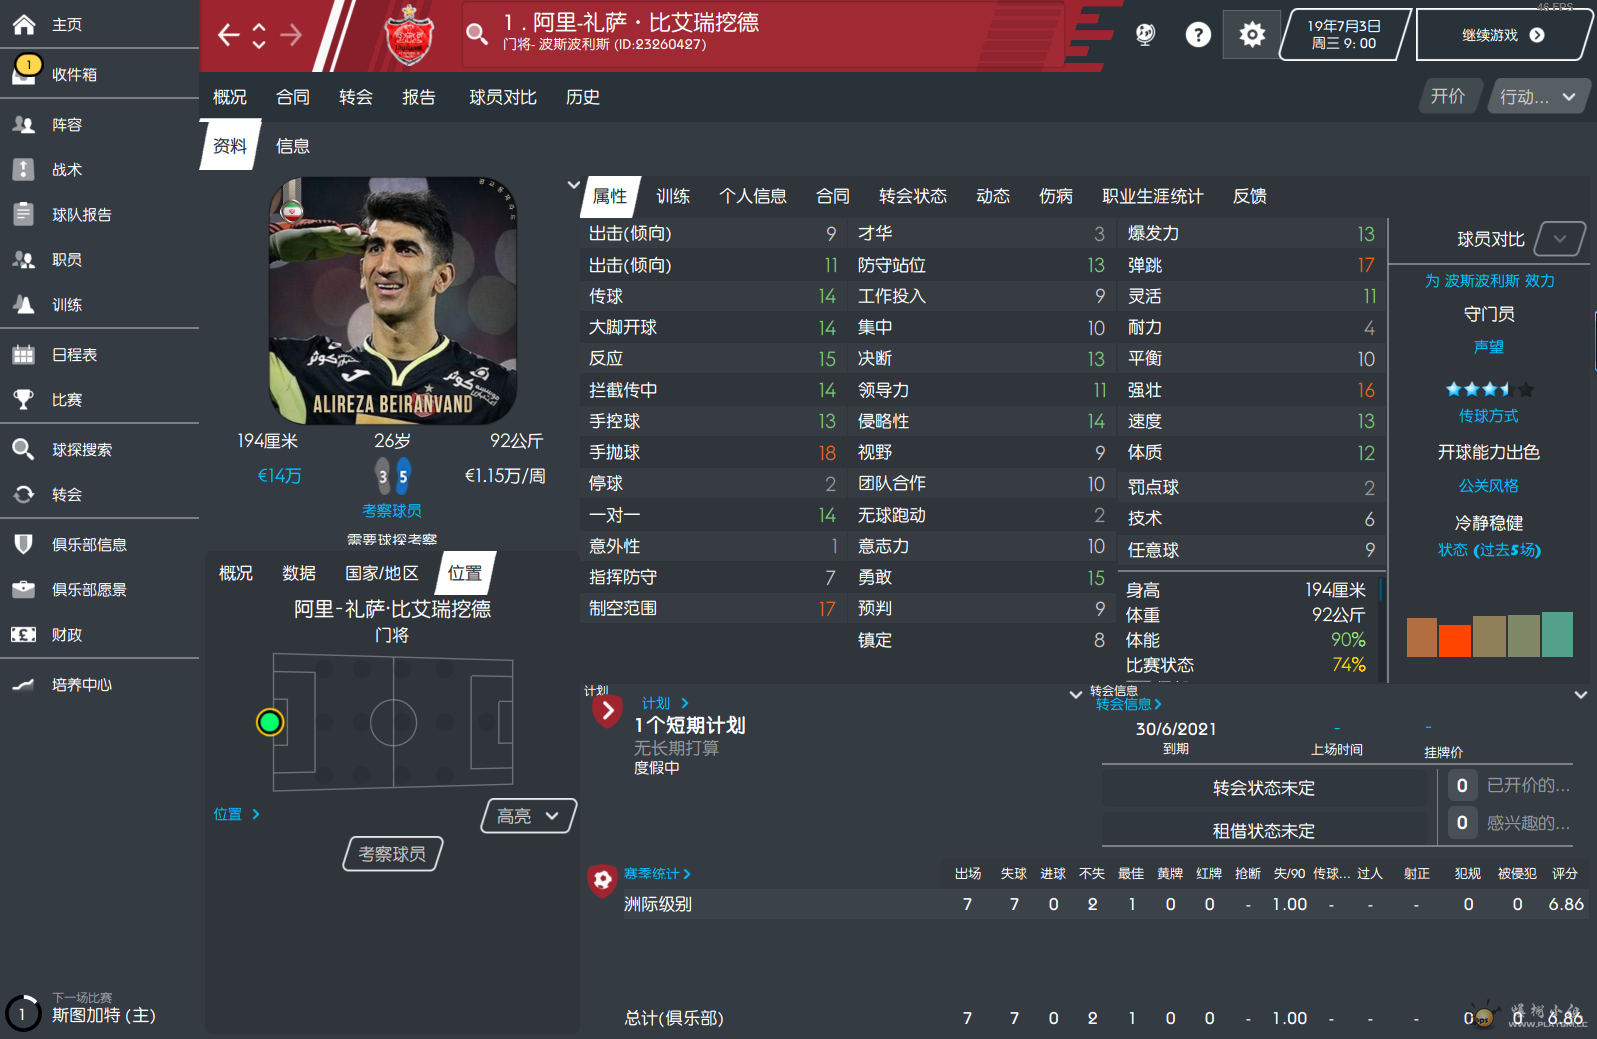Viewport: 1597px width, 1039px height.
Task: Open the 财政 finances sidebar icon
Action: 24,634
